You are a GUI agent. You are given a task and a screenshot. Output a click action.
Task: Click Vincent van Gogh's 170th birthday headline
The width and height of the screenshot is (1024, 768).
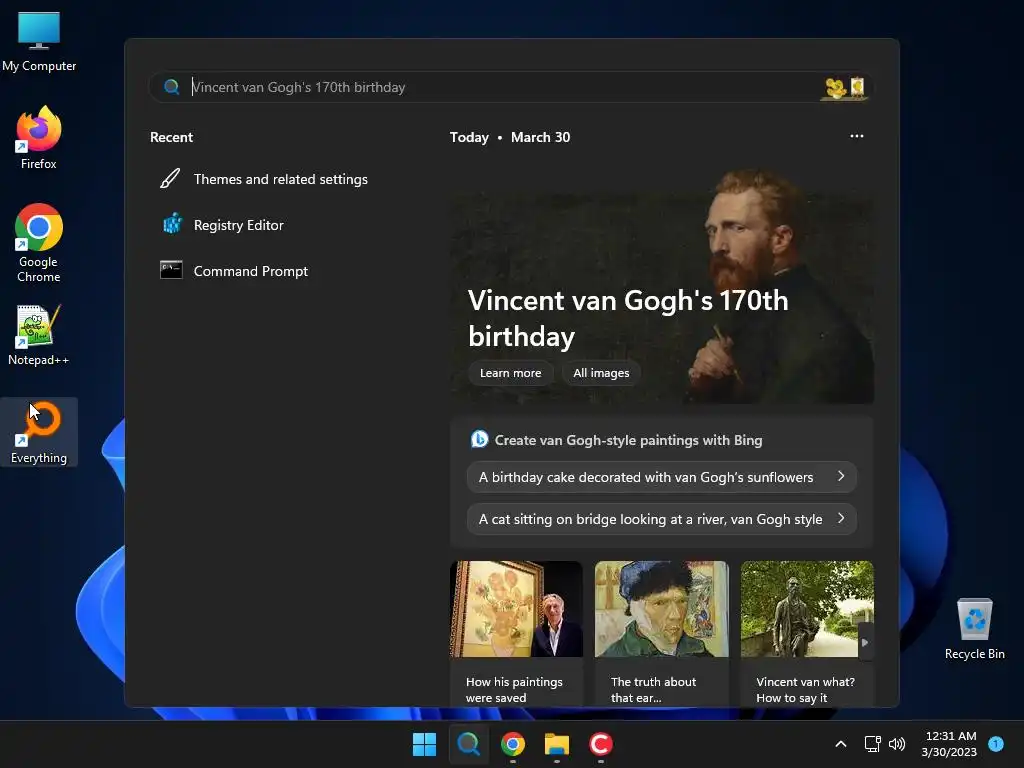pyautogui.click(x=628, y=318)
